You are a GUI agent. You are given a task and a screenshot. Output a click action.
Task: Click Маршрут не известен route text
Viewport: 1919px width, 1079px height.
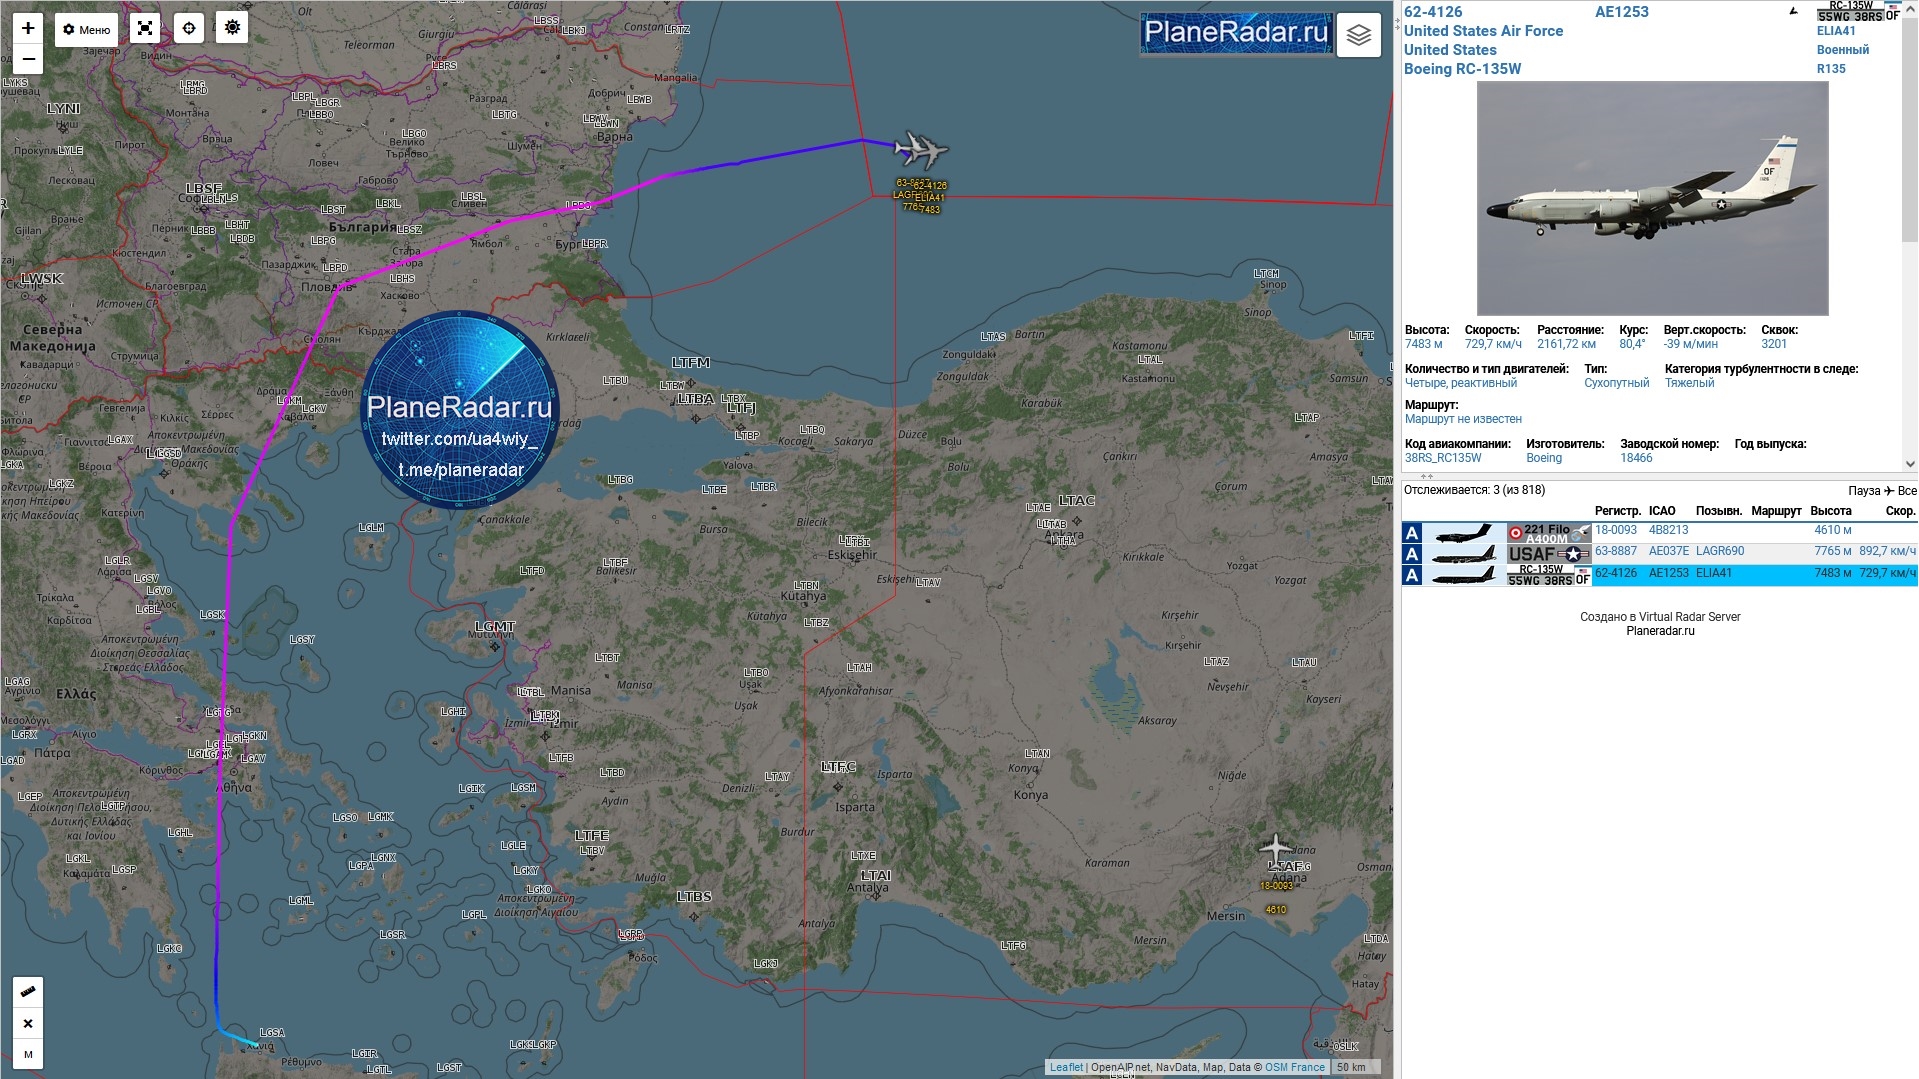click(1463, 419)
